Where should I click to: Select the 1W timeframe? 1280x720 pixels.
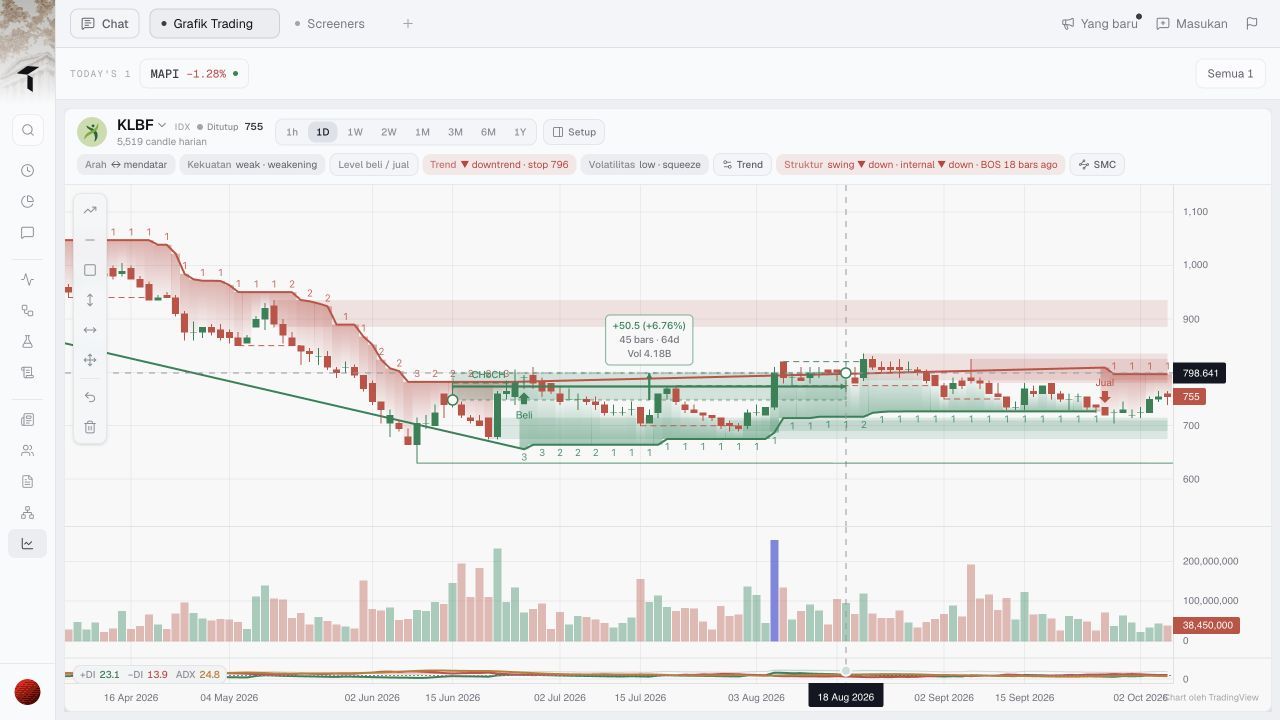[355, 132]
